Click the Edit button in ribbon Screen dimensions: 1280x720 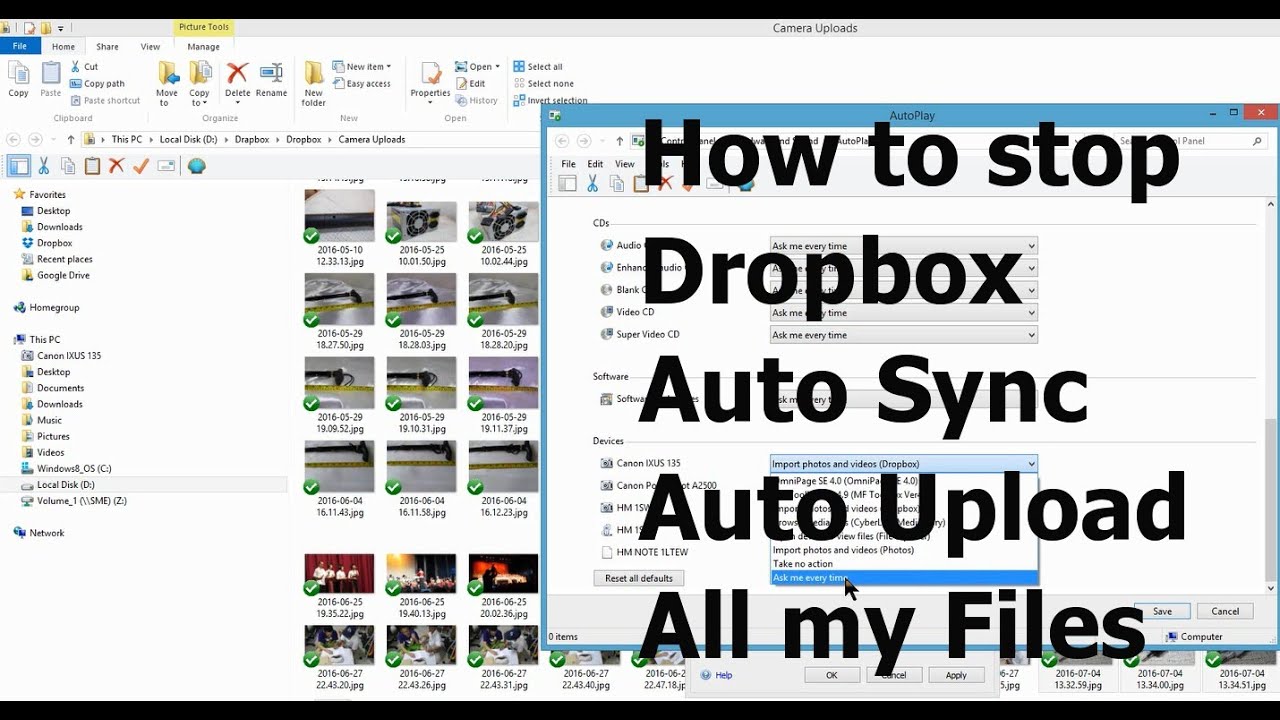(x=471, y=84)
